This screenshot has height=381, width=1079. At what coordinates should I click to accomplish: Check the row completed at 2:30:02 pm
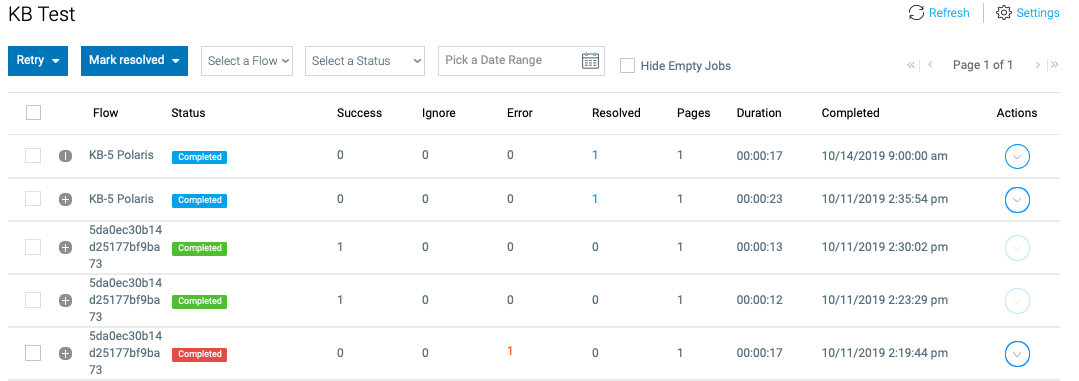pos(33,247)
